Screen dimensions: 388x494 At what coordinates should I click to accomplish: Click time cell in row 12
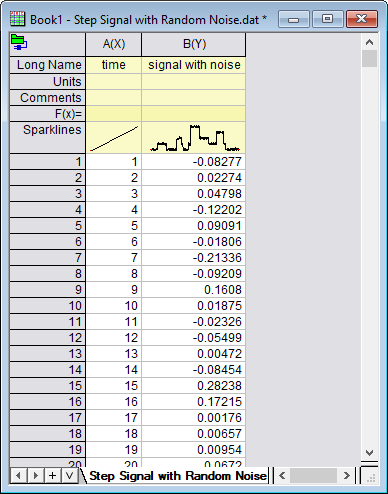pyautogui.click(x=114, y=338)
